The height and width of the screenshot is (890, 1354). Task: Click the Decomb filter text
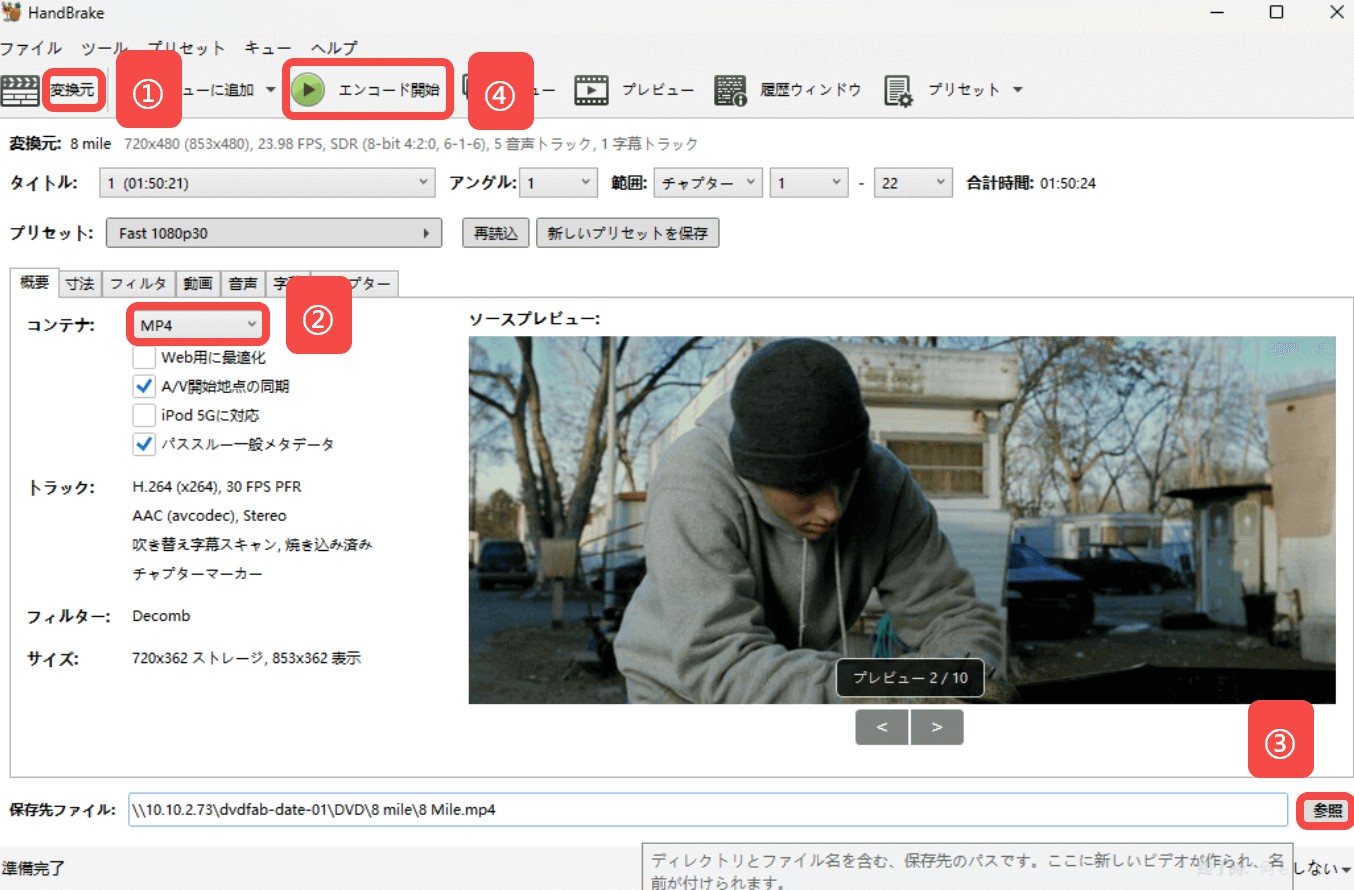pyautogui.click(x=161, y=616)
